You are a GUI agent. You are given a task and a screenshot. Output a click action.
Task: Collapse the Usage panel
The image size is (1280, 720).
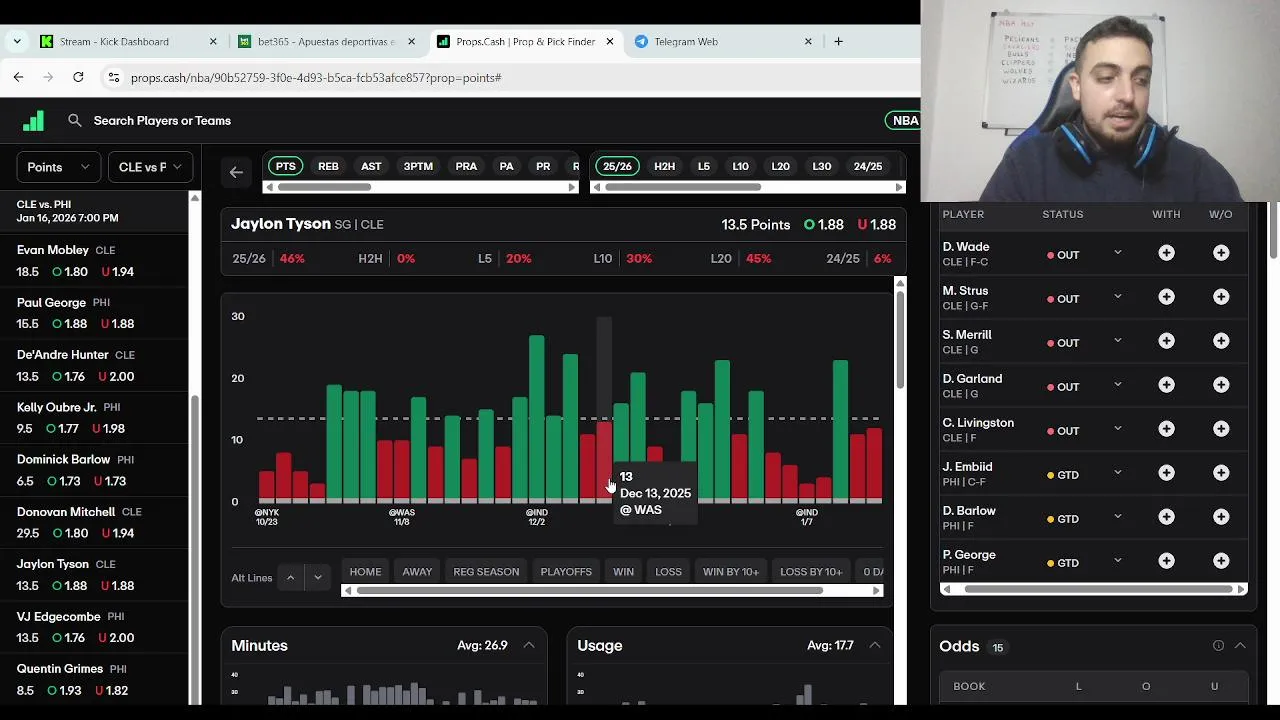click(x=875, y=645)
